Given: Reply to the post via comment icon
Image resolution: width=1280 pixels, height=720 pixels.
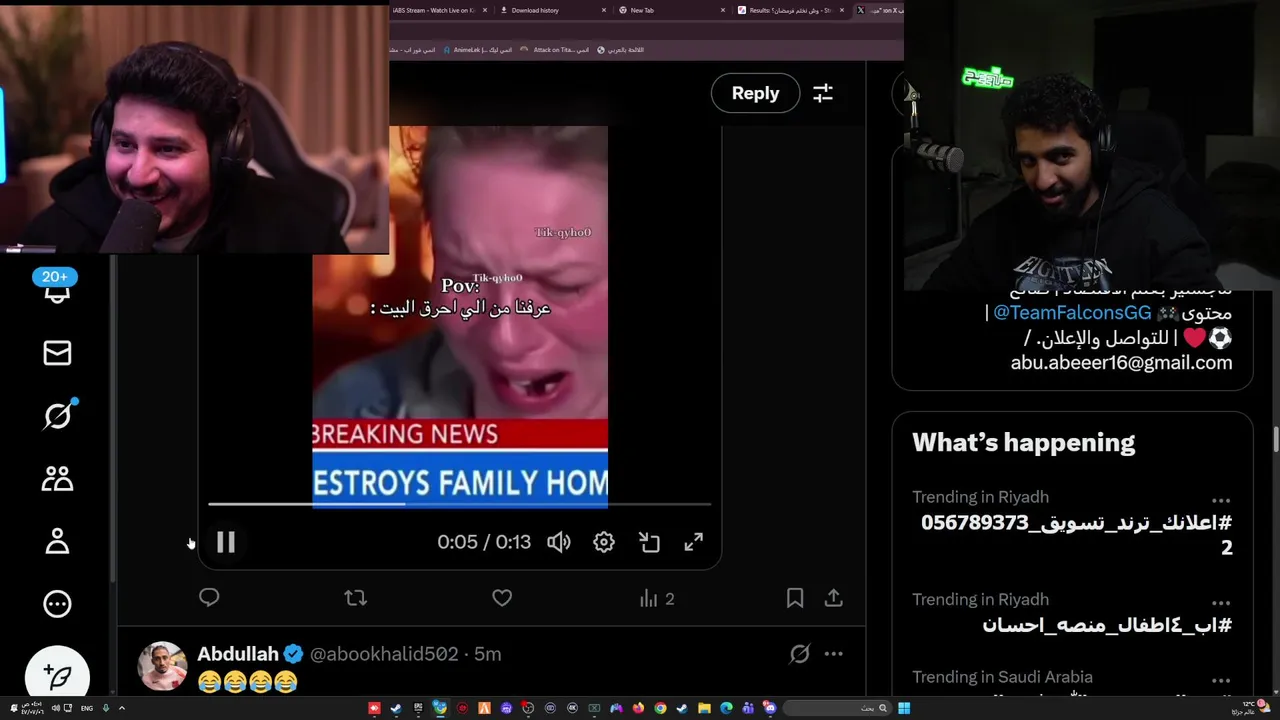Looking at the screenshot, I should click(209, 598).
